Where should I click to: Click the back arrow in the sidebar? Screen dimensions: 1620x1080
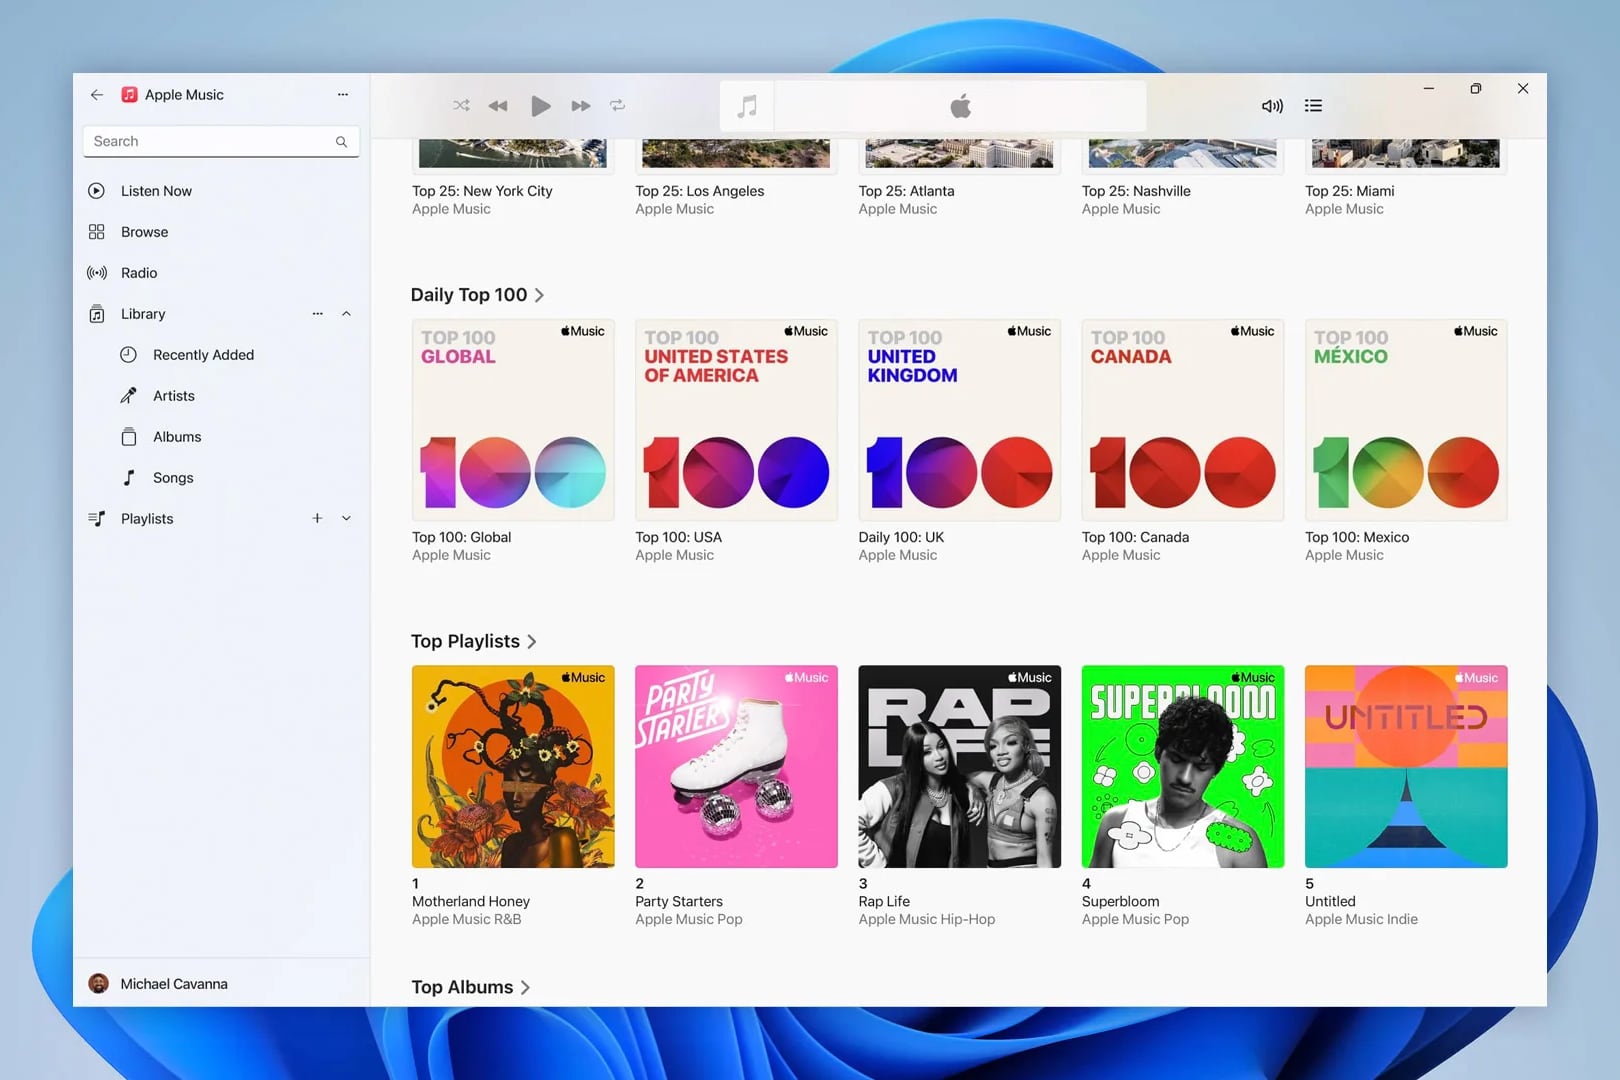[x=97, y=95]
